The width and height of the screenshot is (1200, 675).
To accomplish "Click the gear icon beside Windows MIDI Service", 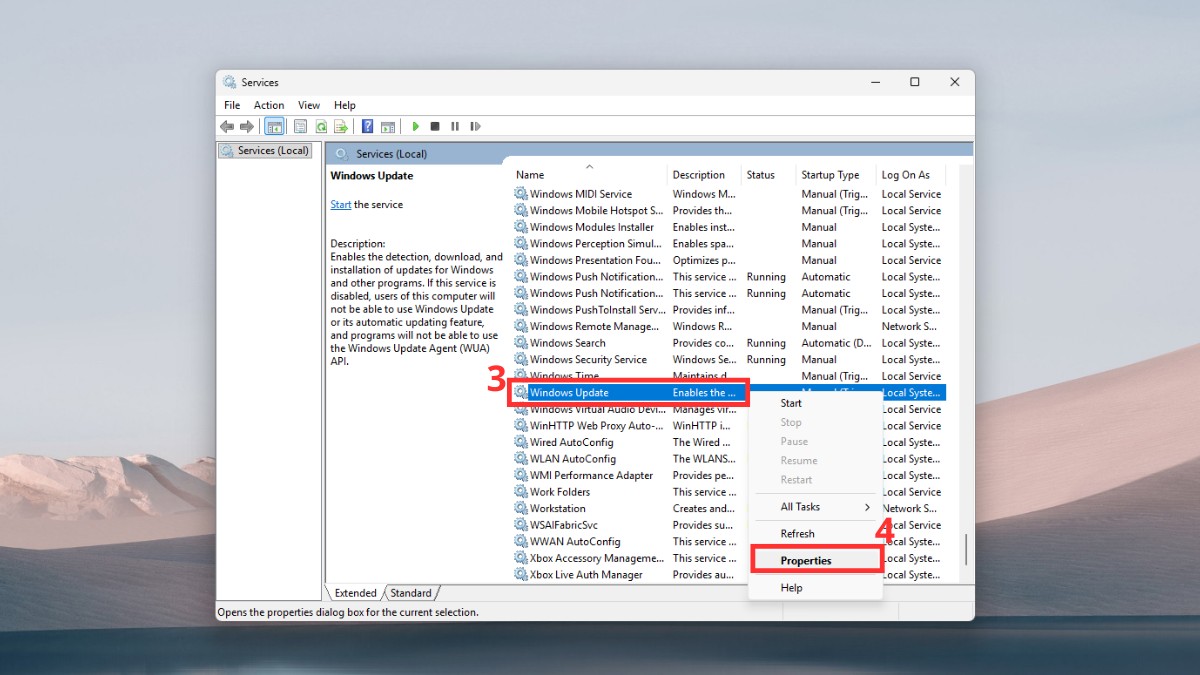I will click(x=520, y=194).
